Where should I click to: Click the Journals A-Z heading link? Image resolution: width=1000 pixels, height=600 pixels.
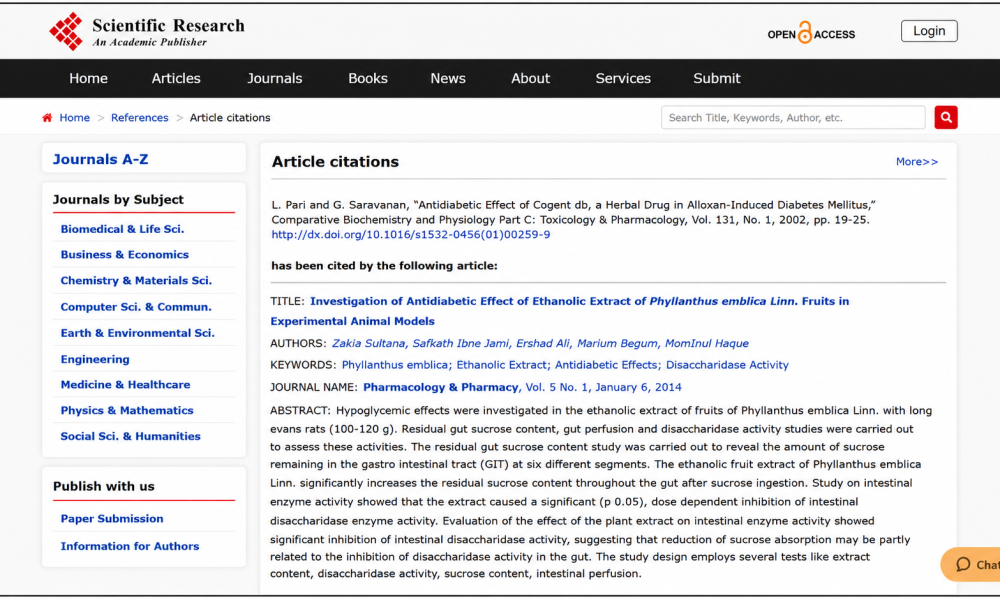click(x=100, y=159)
